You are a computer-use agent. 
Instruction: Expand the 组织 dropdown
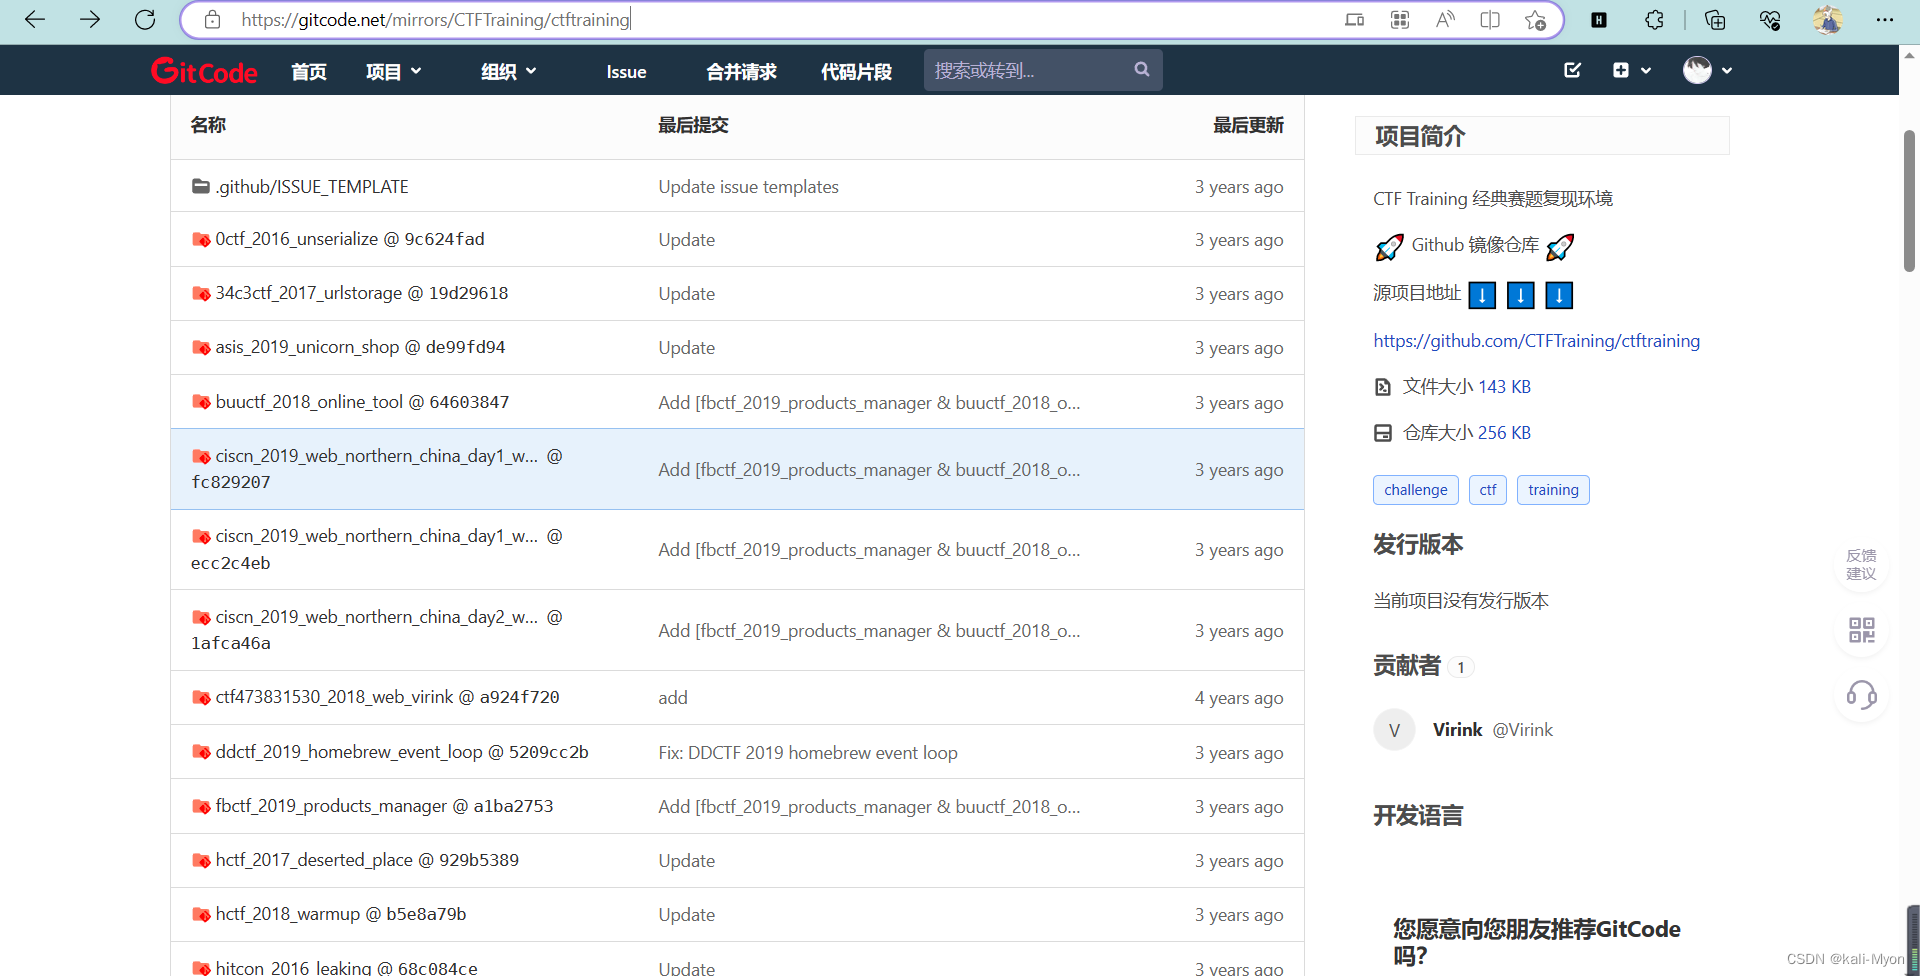(x=508, y=70)
